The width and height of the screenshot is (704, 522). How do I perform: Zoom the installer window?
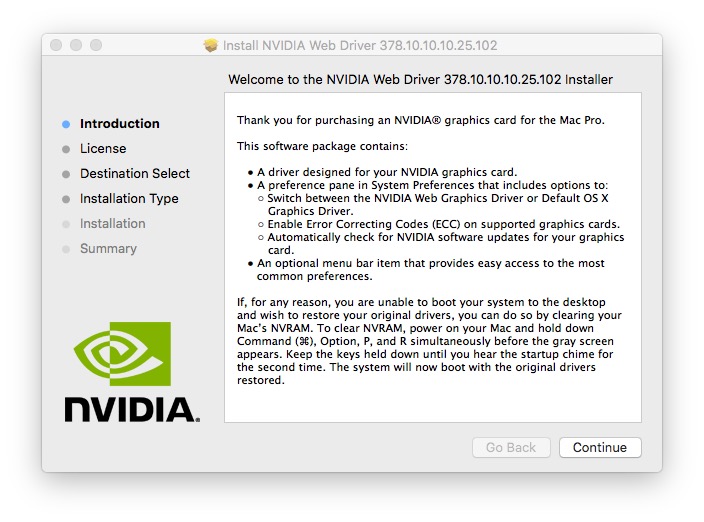coord(96,45)
